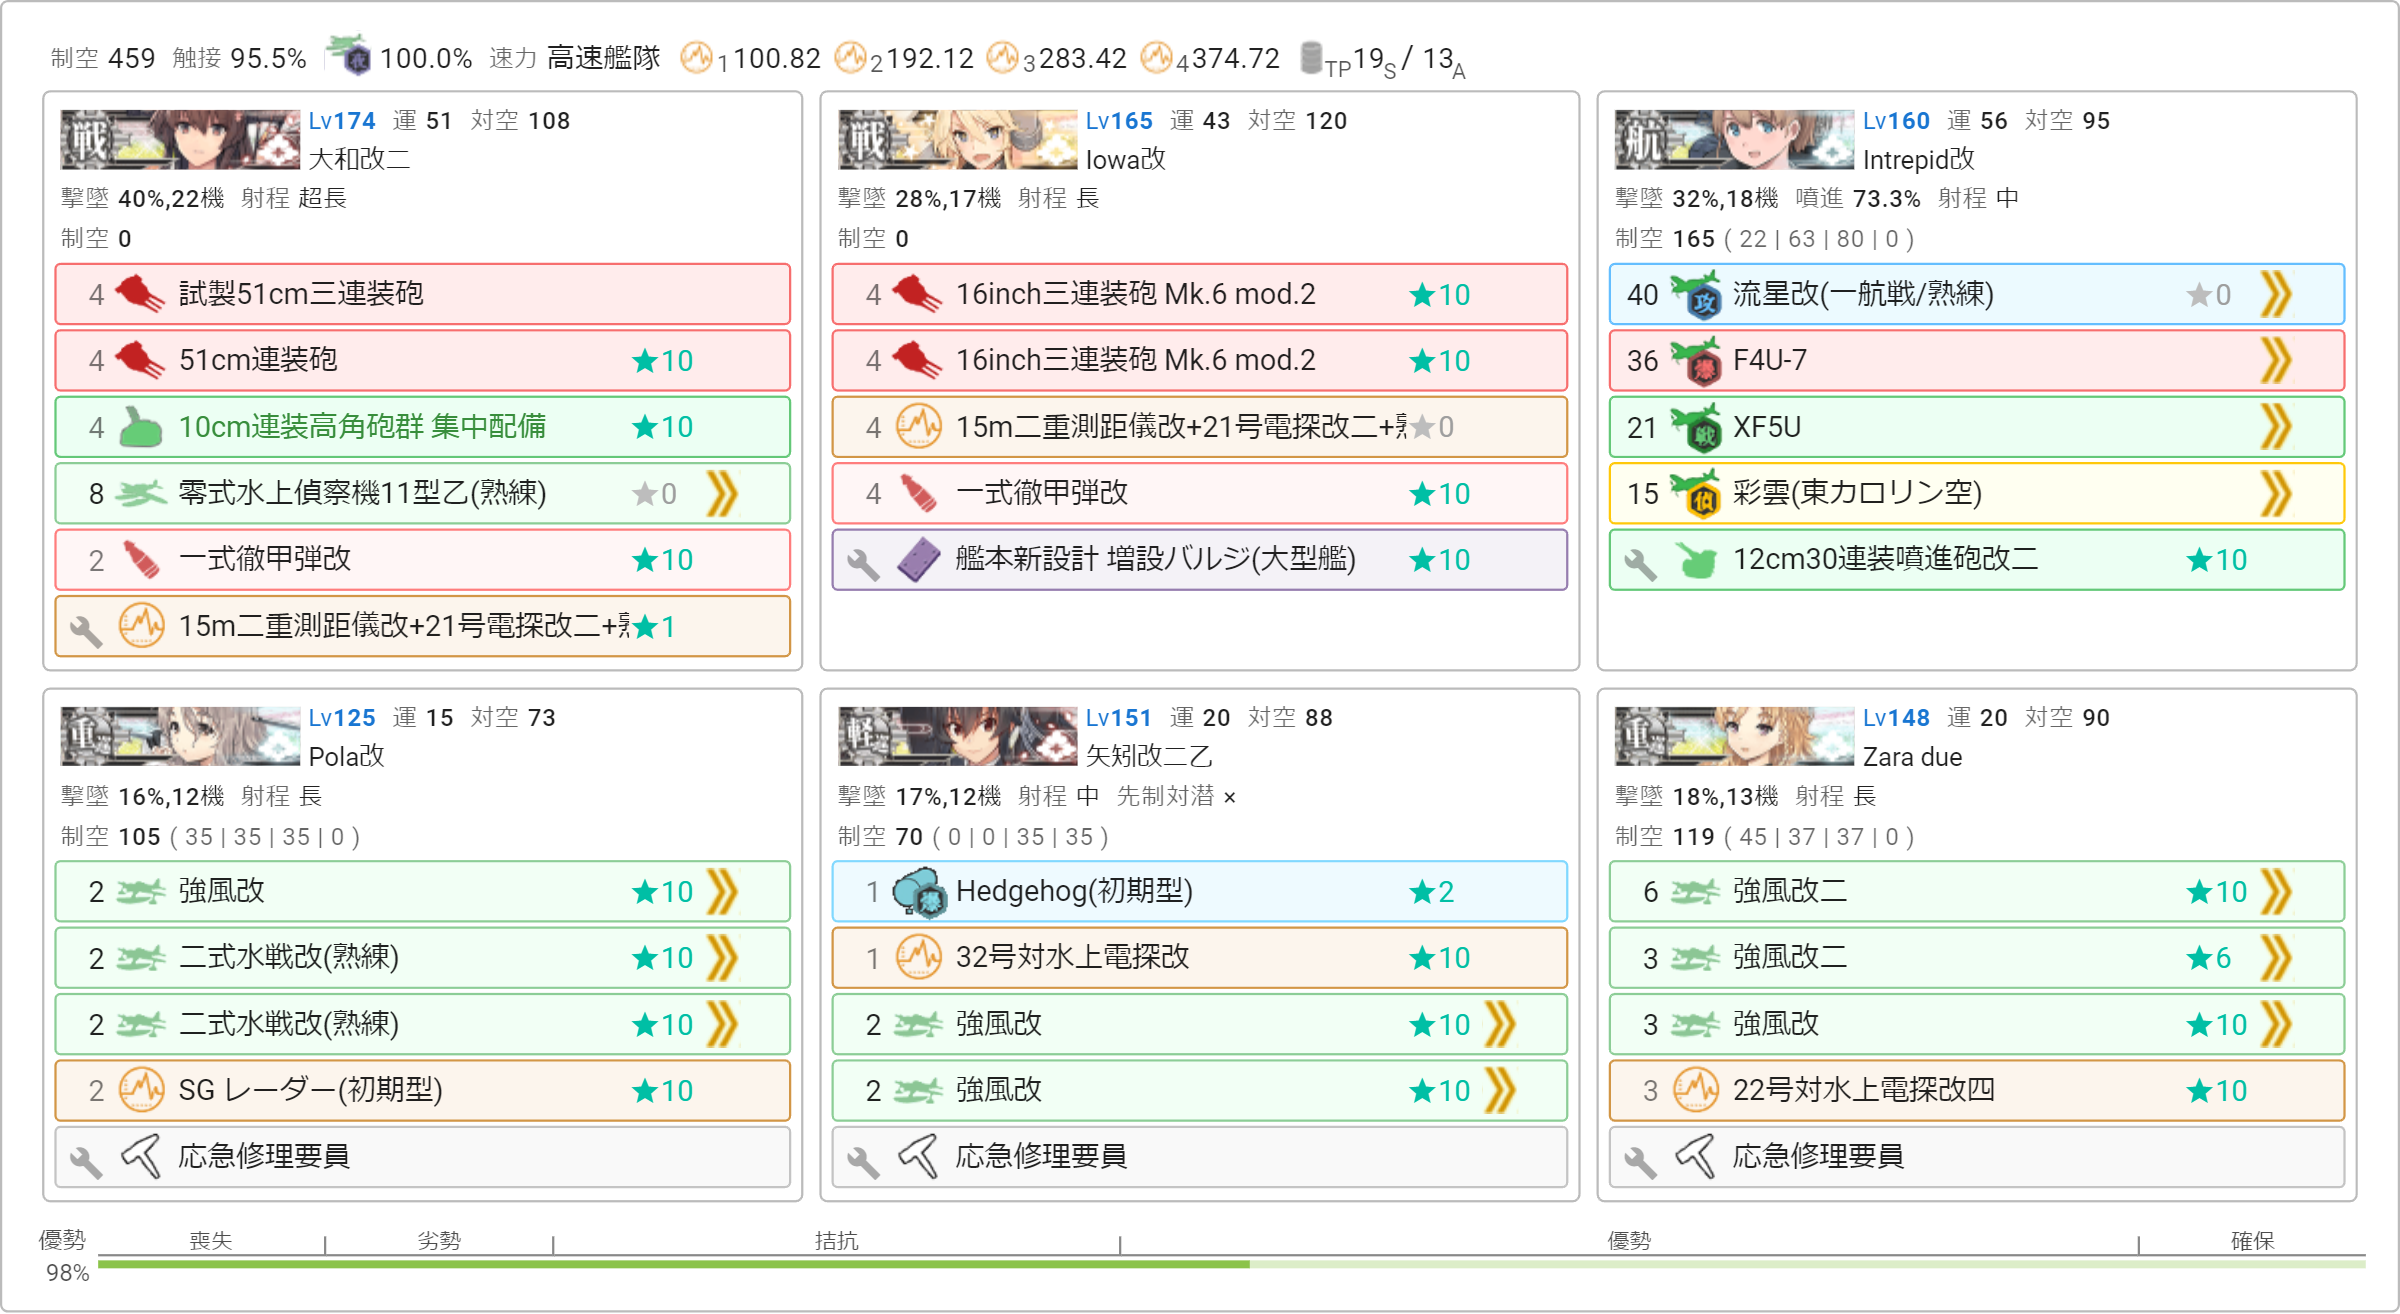
Task: Click the radar icon for SG レーダー(初期型)
Action: coord(141,1090)
